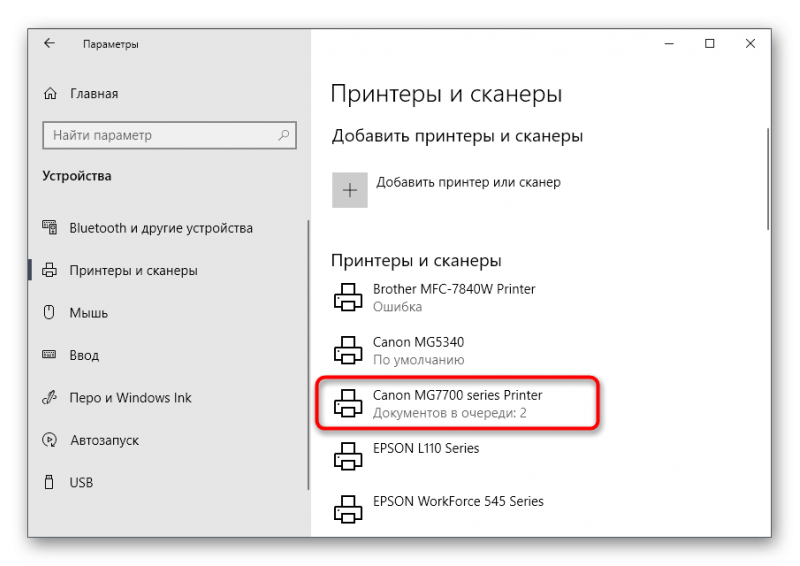The width and height of the screenshot is (800, 566).
Task: Open the Мышь settings section
Action: pos(89,313)
